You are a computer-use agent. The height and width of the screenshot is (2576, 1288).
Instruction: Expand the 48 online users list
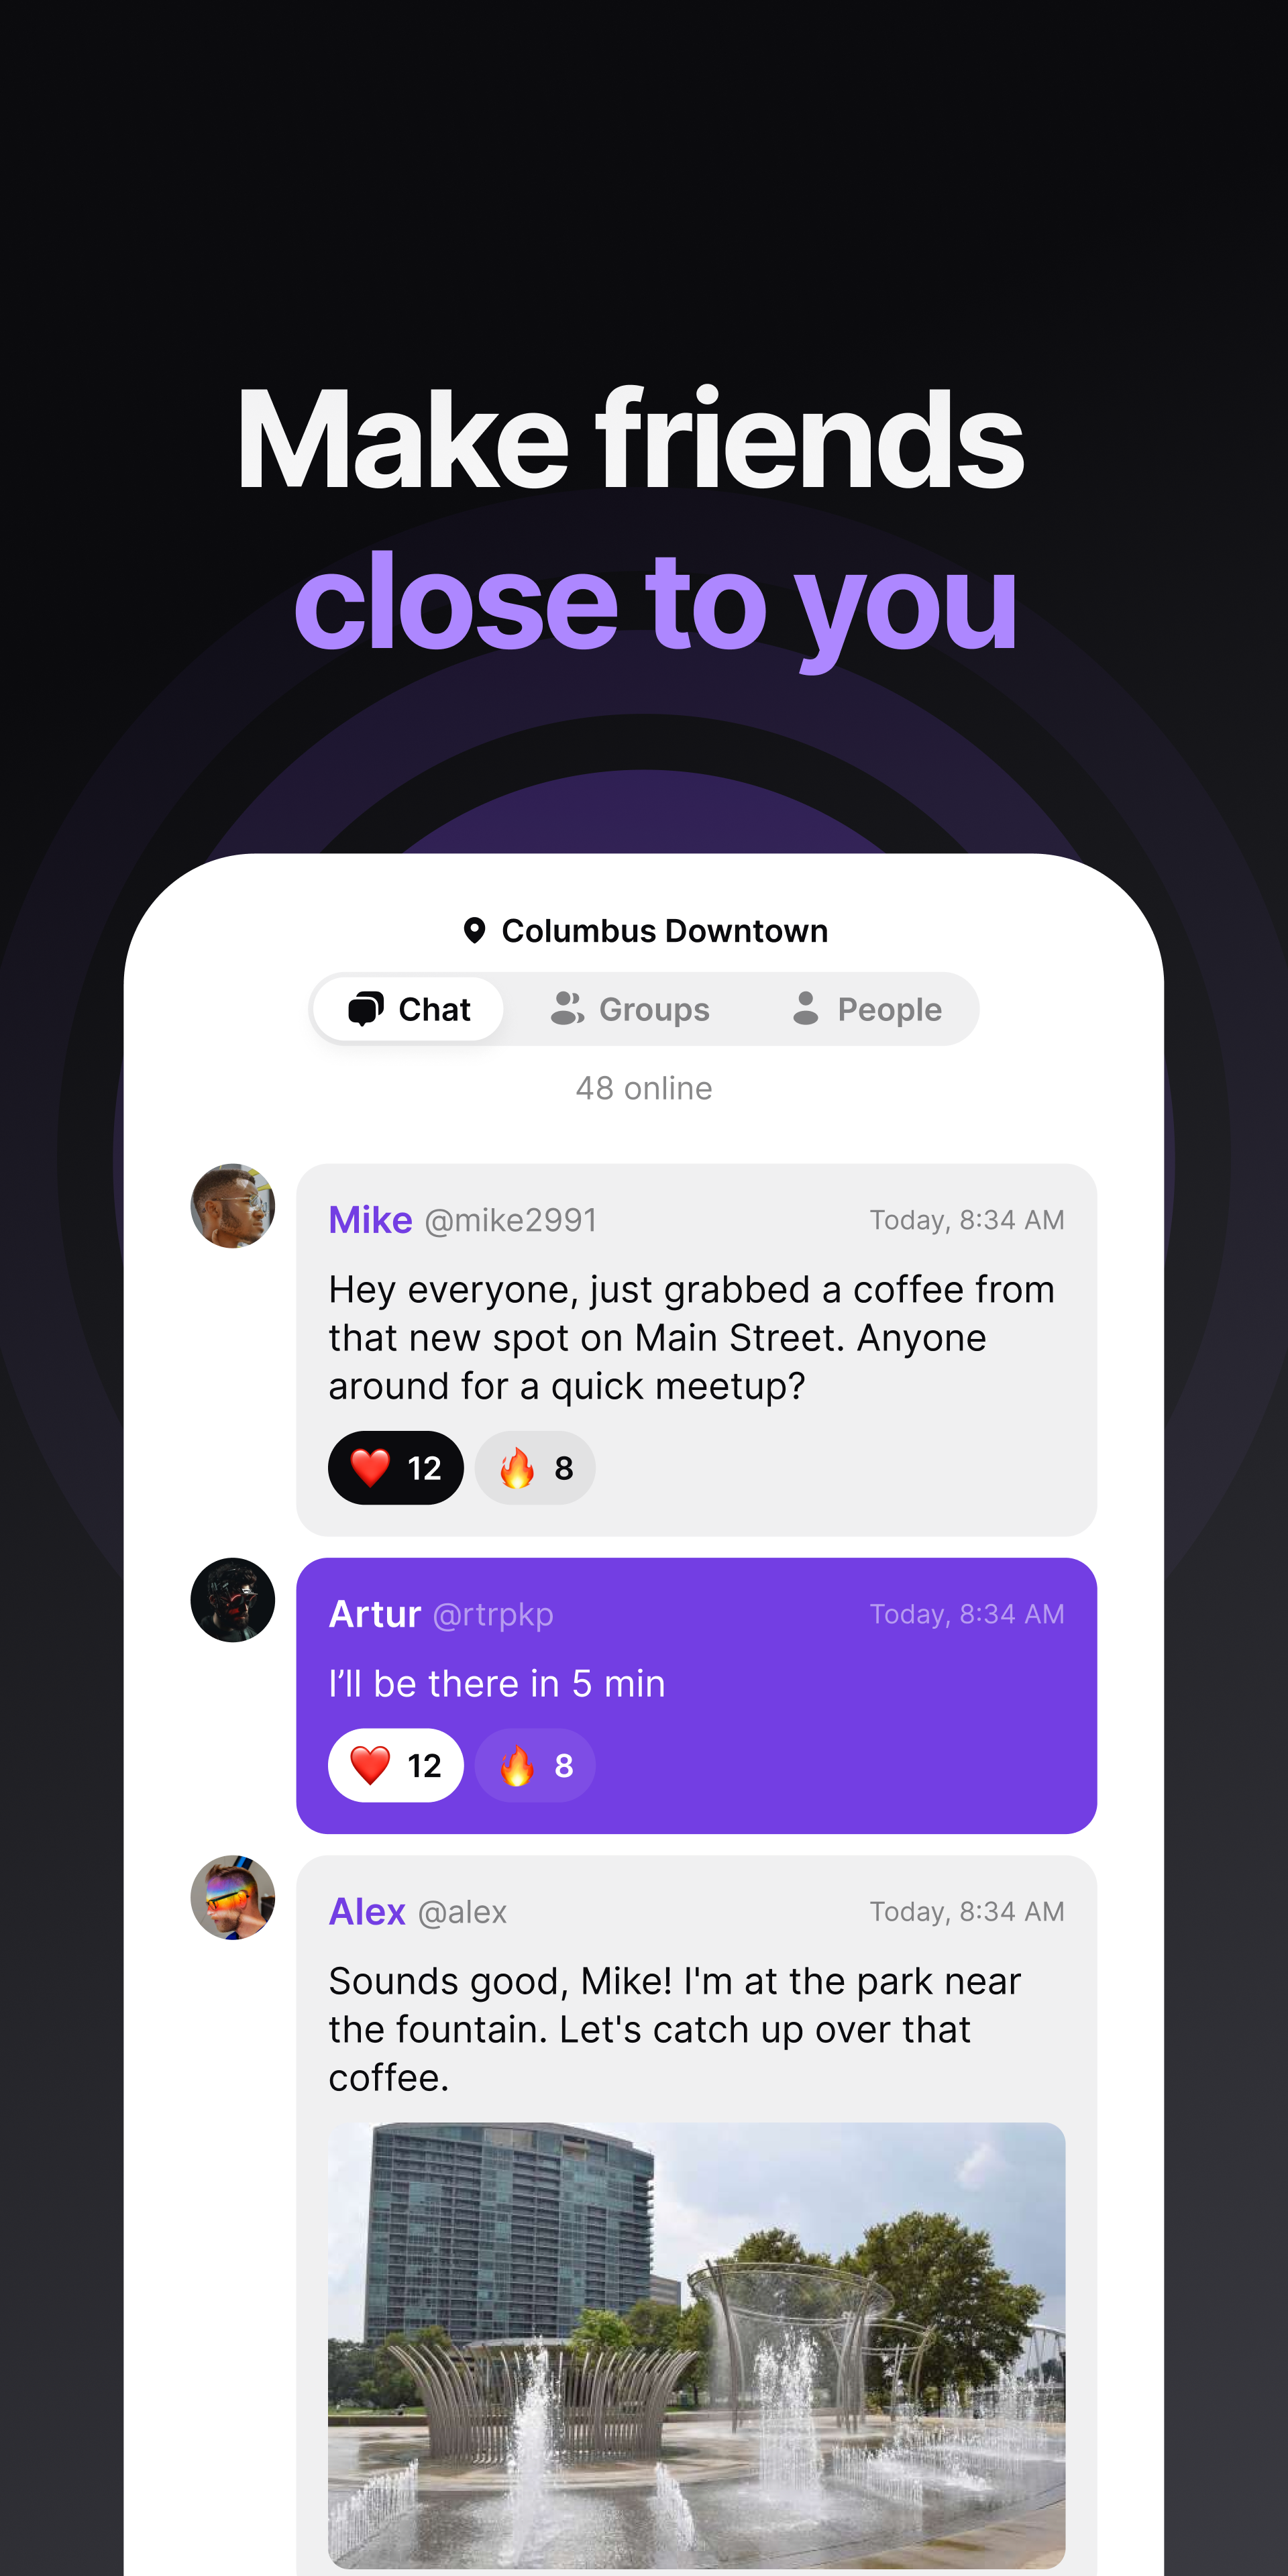[643, 1086]
